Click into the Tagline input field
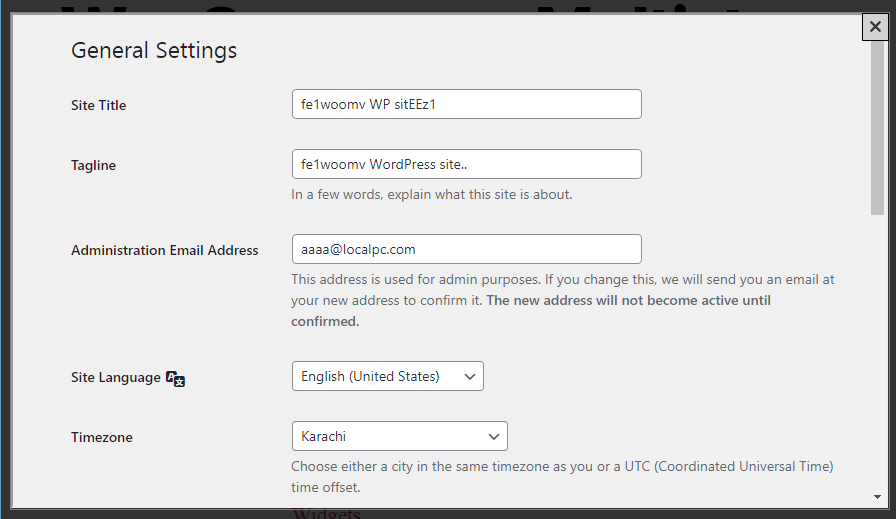The height and width of the screenshot is (519, 896). tap(466, 164)
